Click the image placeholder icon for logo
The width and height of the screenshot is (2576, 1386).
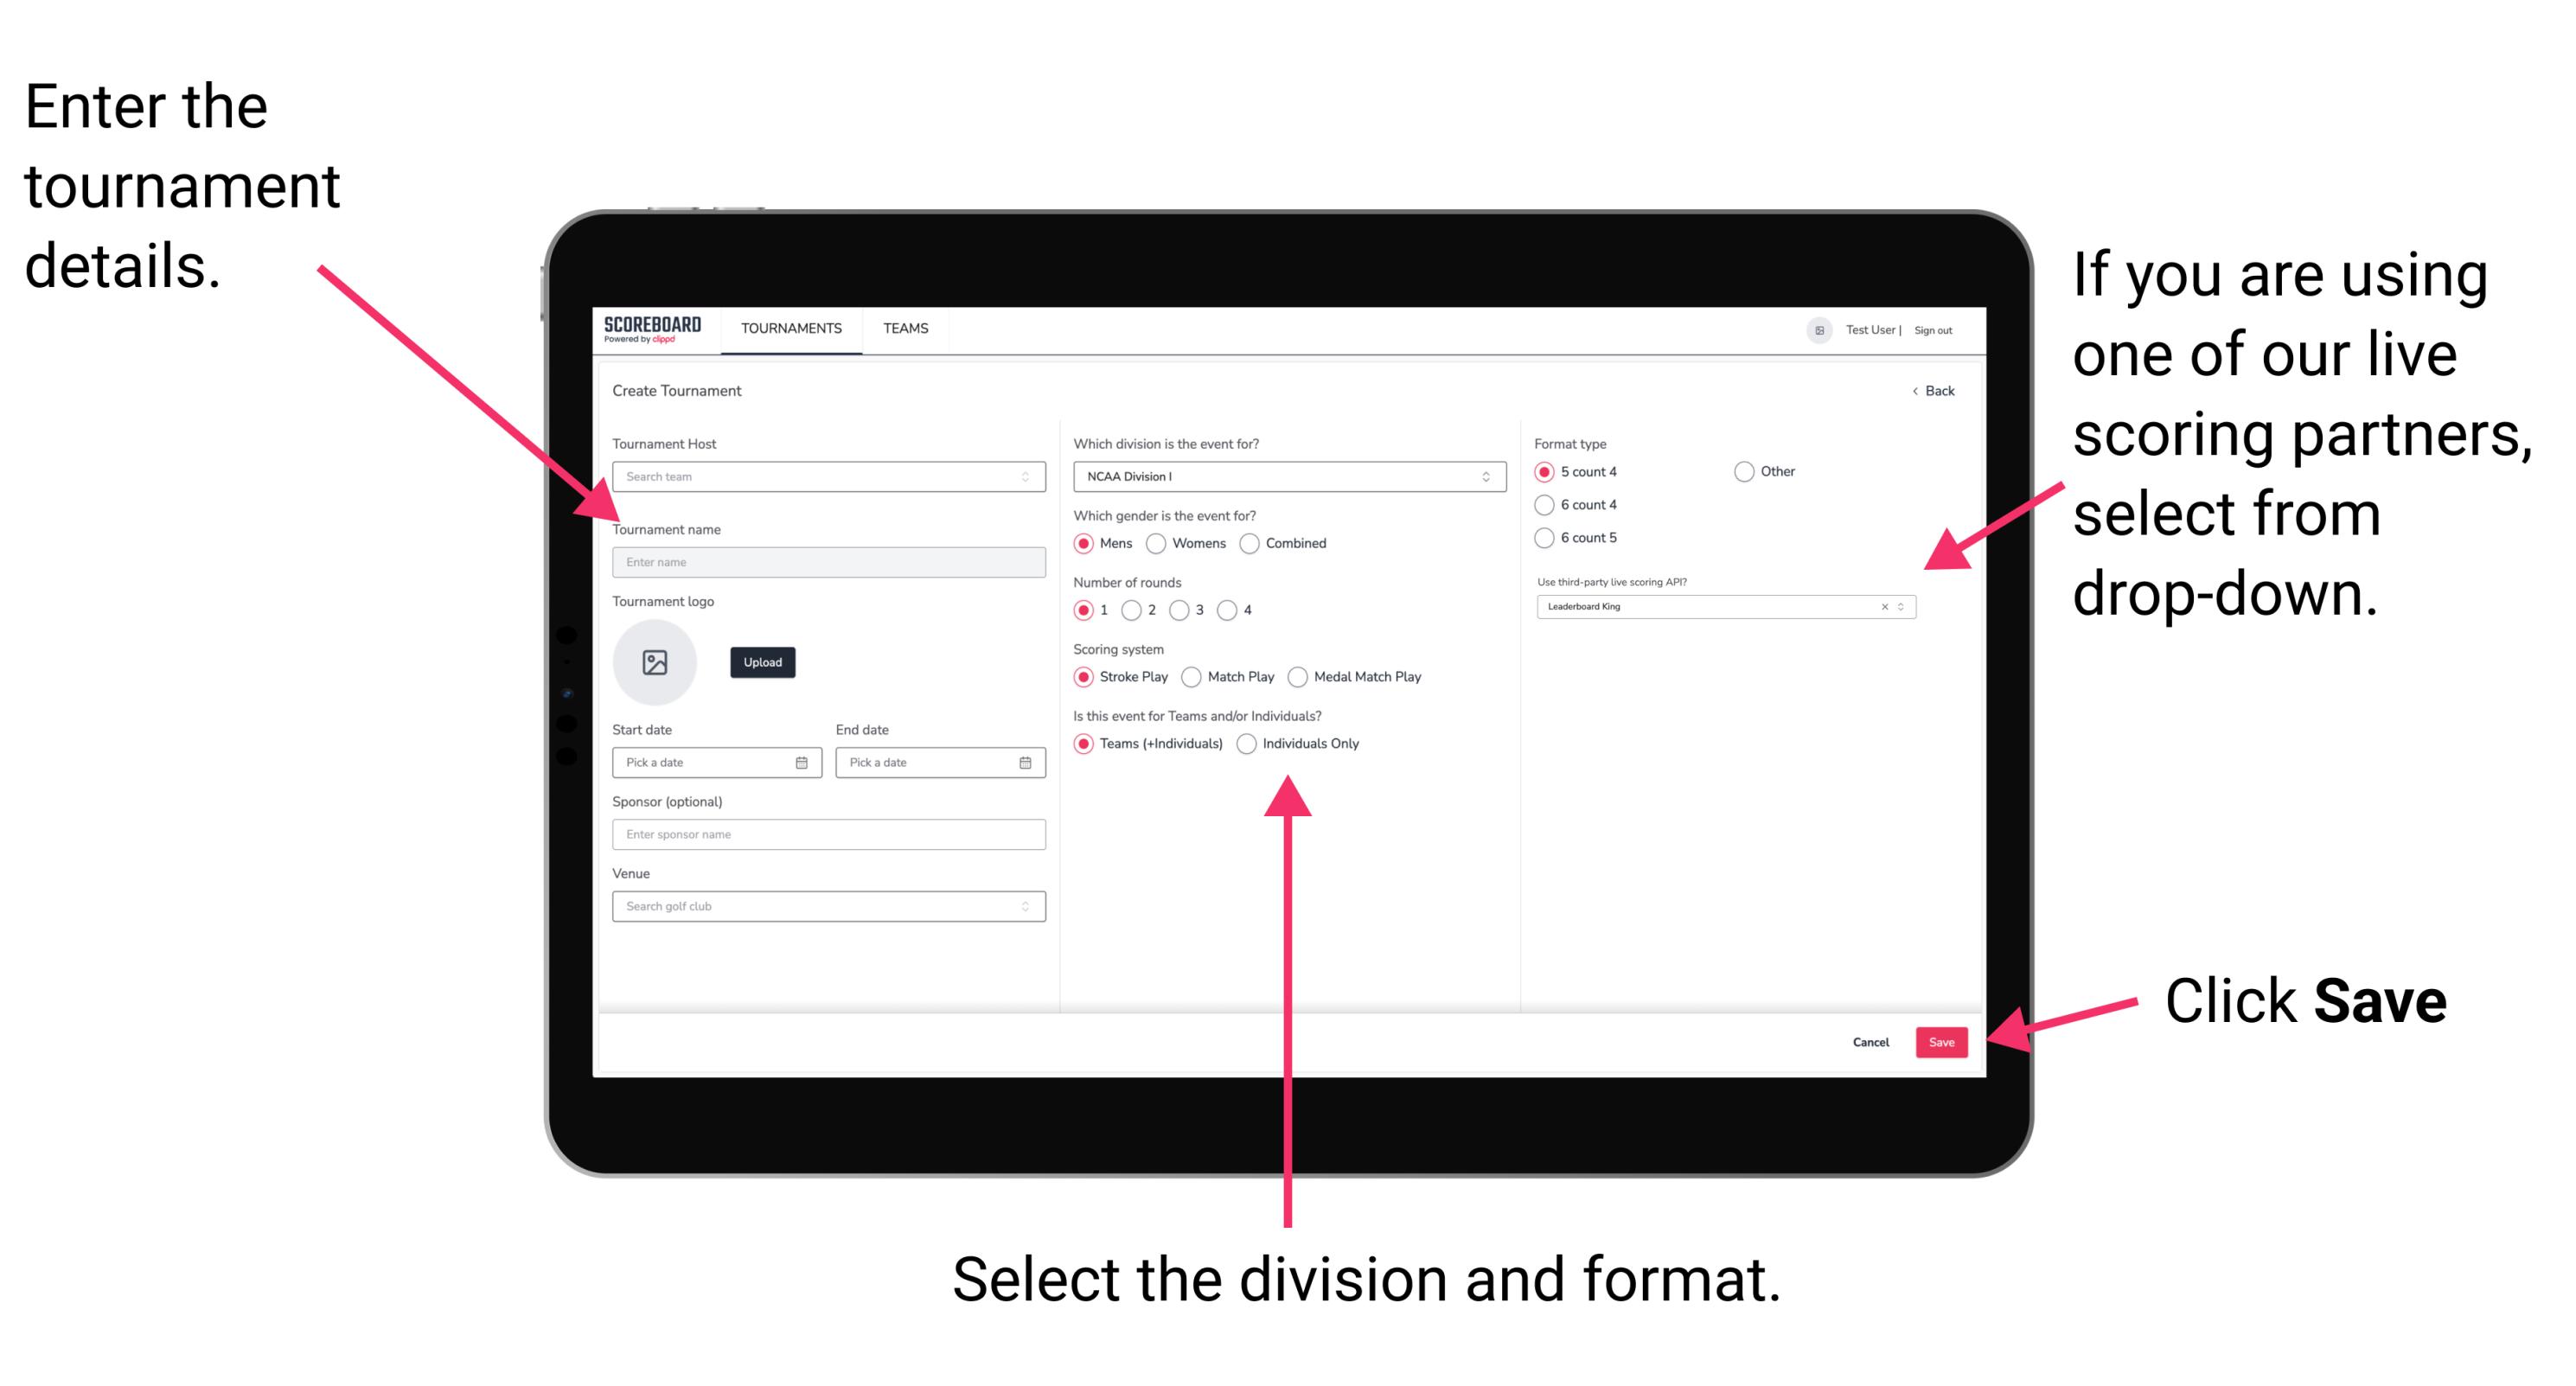[655, 662]
